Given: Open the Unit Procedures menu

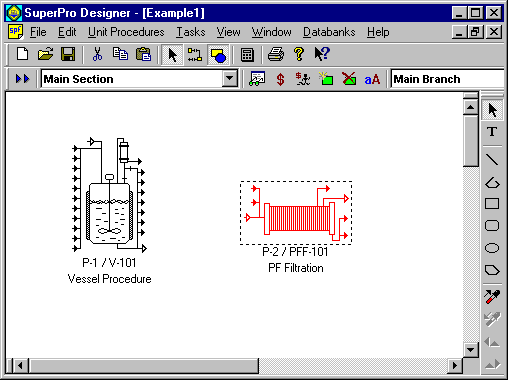Looking at the screenshot, I should [126, 32].
